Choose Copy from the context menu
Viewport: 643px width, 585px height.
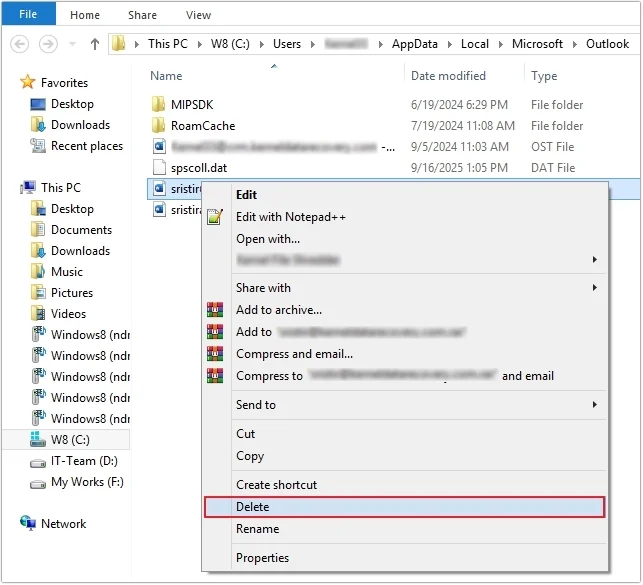[250, 456]
